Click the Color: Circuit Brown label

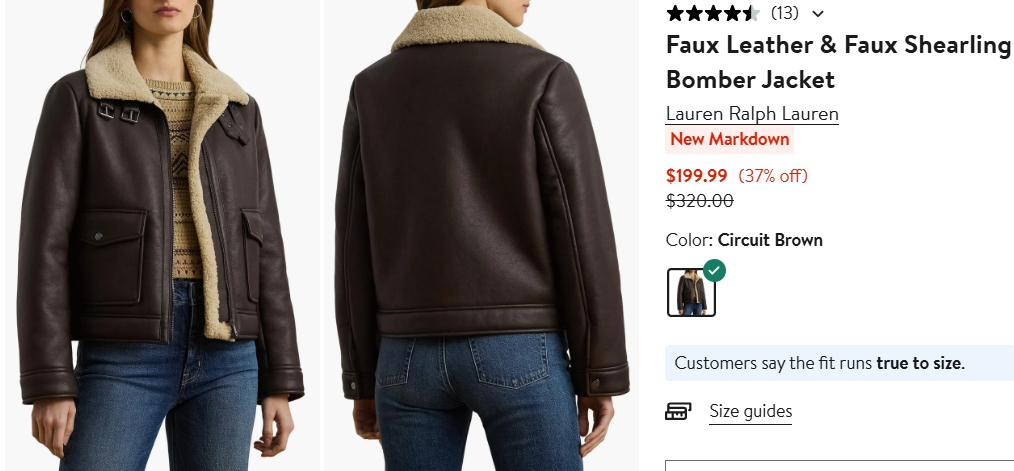(744, 240)
